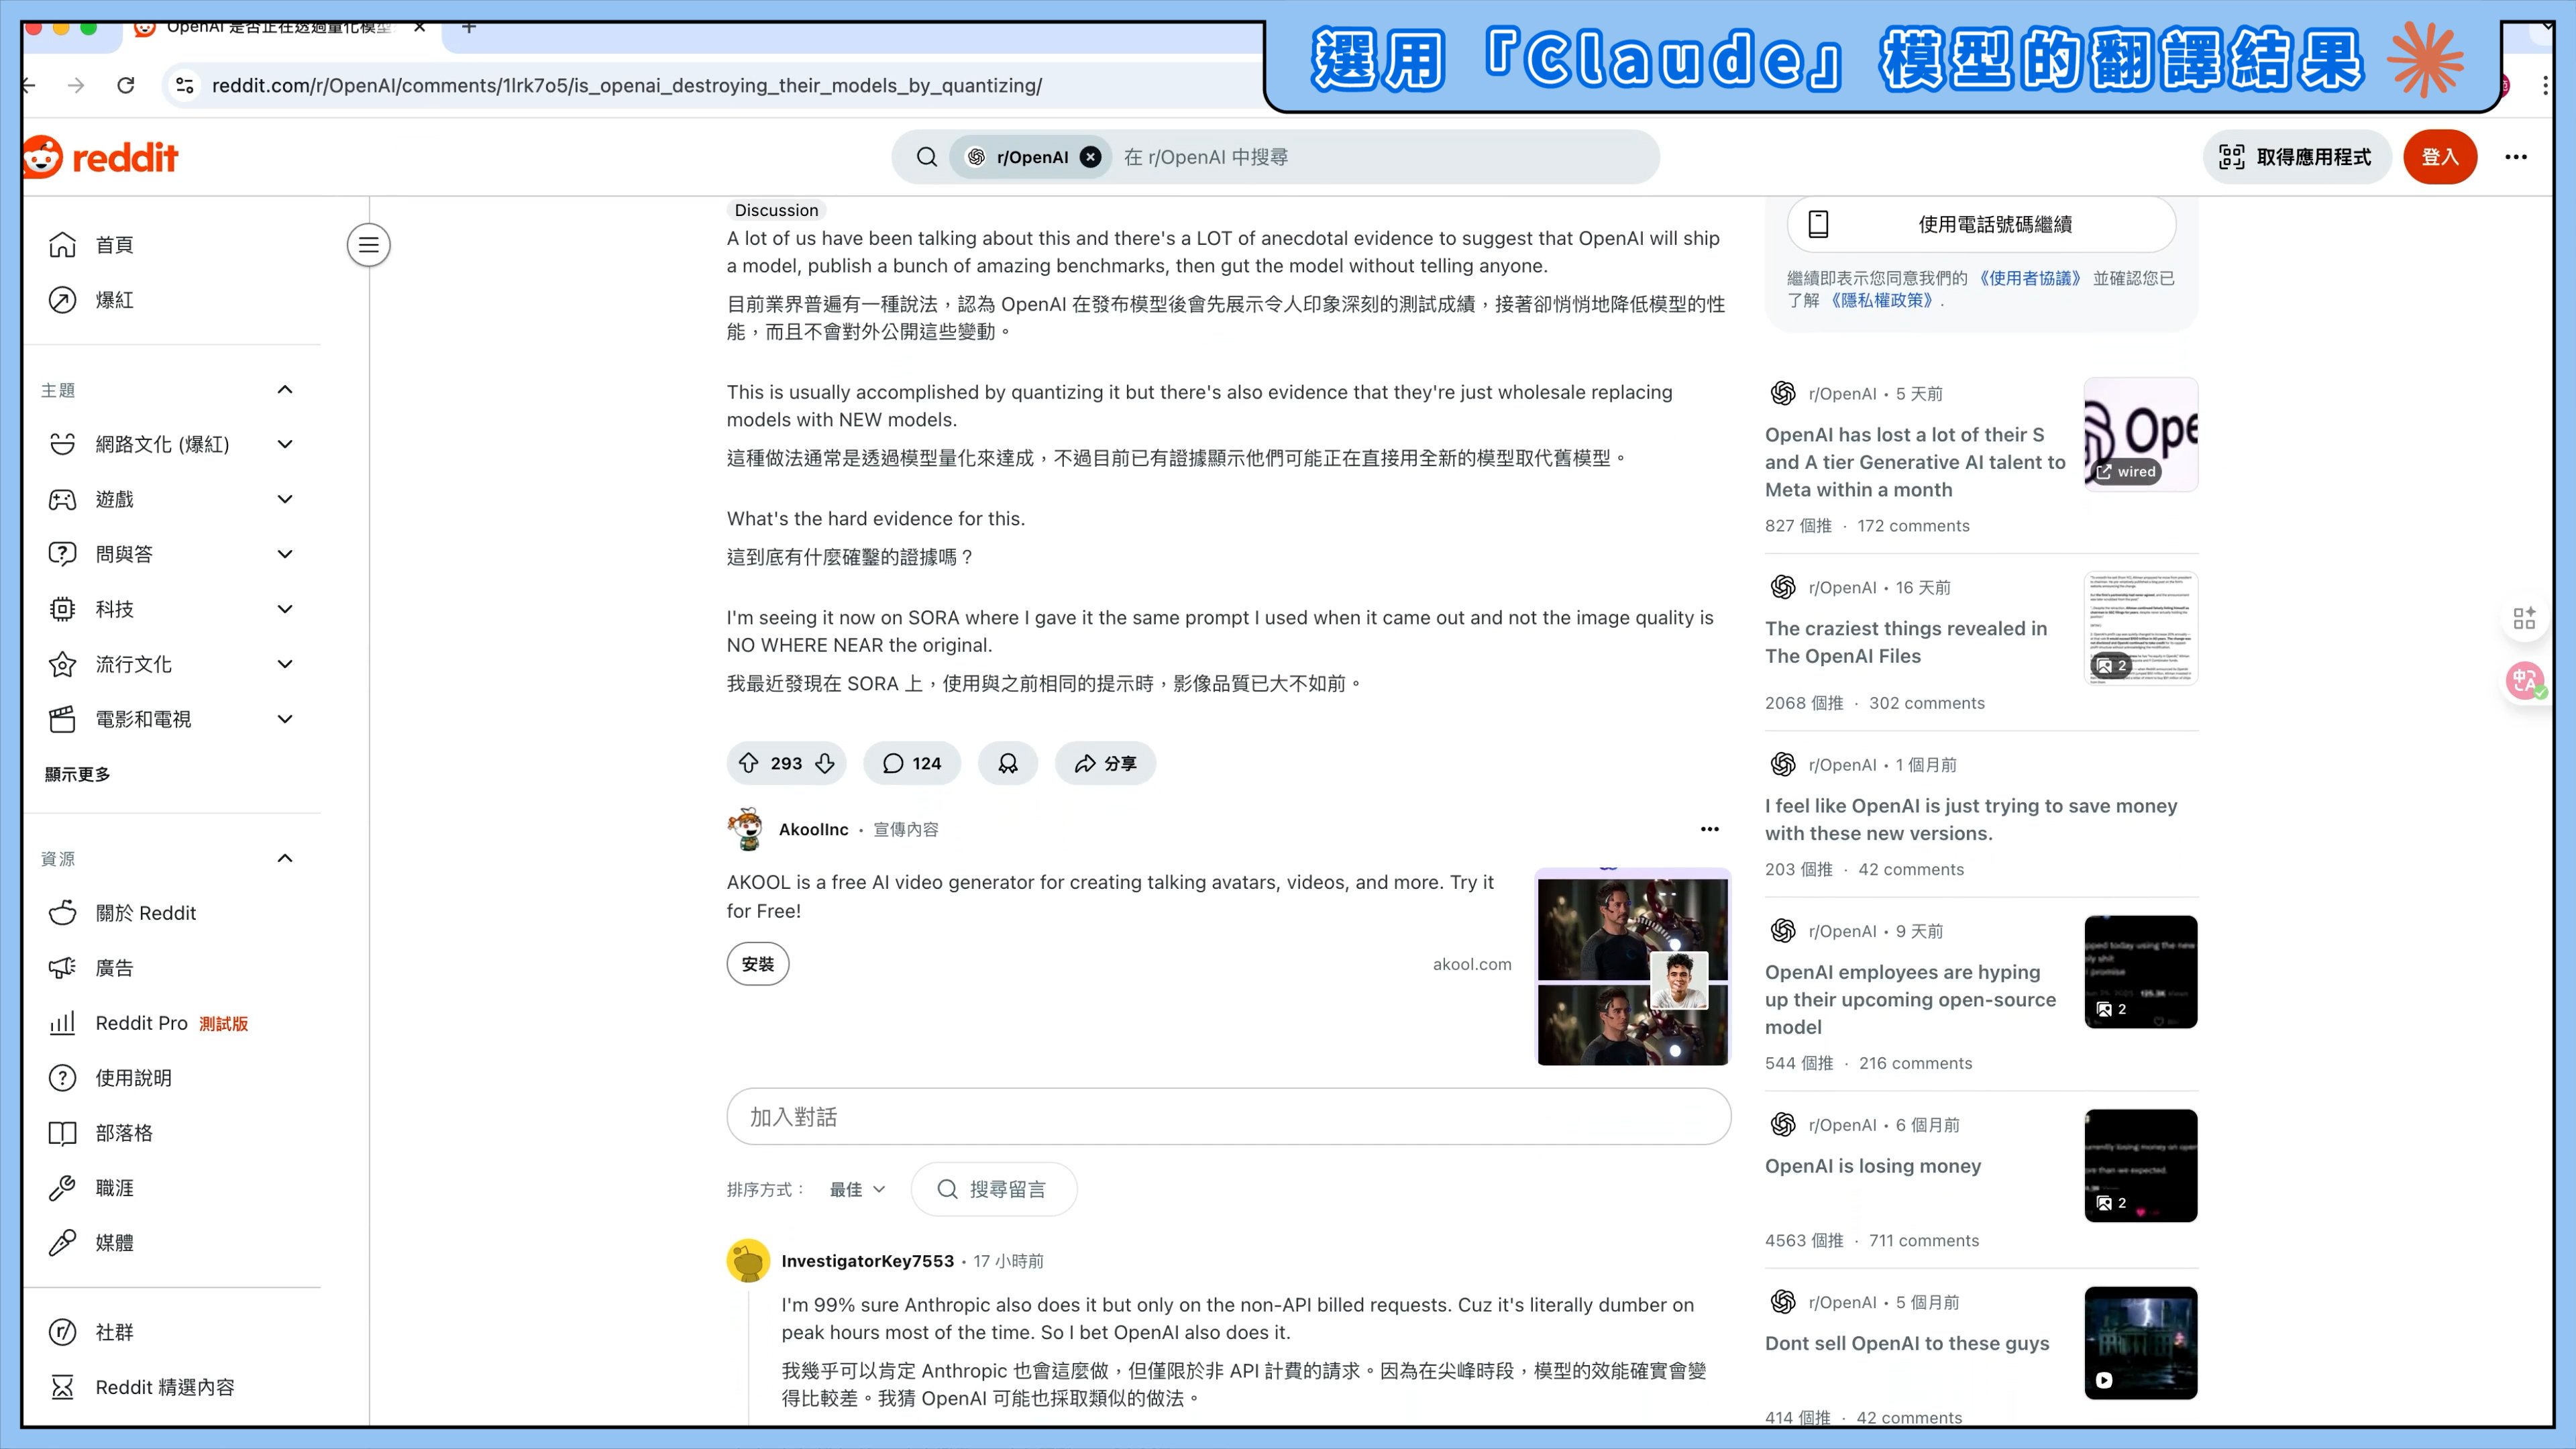Open 'Dont sell OpenAI to these guys' video thumbnail
The image size is (2576, 1449).
2141,1343
